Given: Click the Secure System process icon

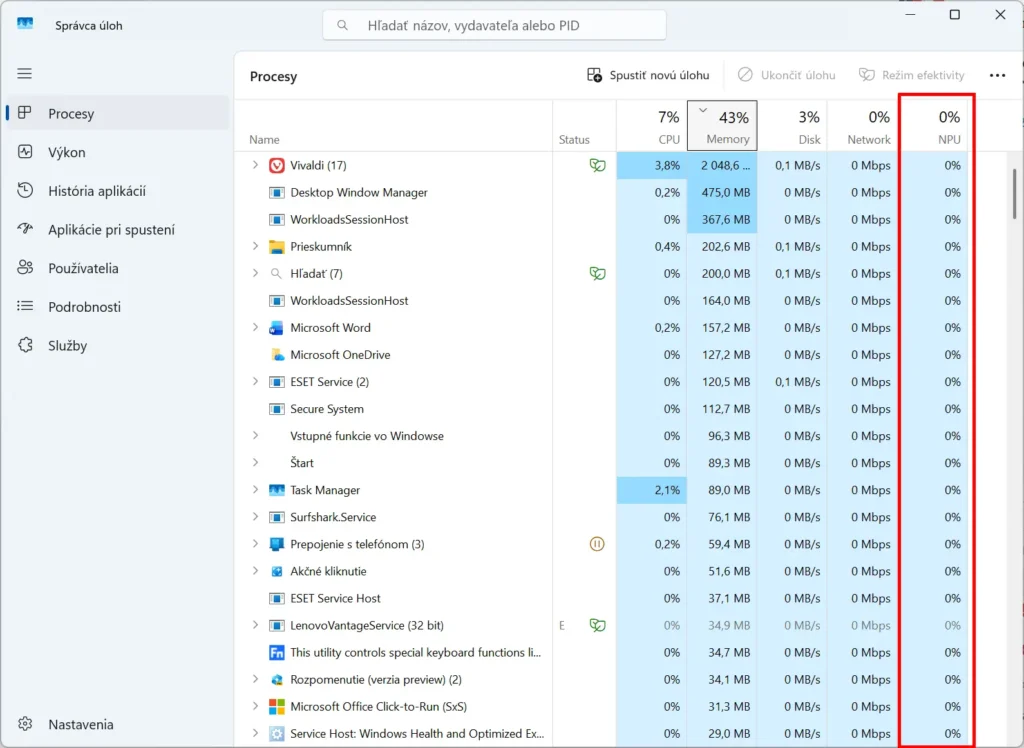Looking at the screenshot, I should 277,409.
